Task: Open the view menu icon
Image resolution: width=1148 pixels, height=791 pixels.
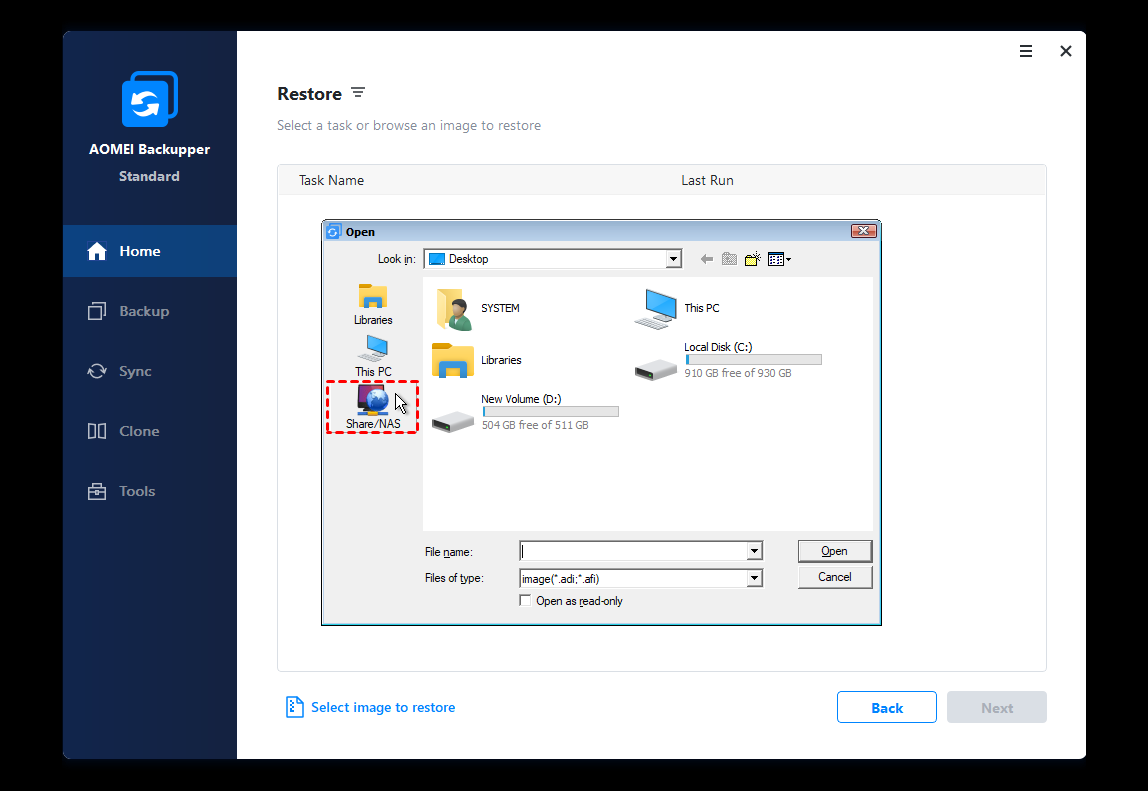Action: pyautogui.click(x=779, y=259)
